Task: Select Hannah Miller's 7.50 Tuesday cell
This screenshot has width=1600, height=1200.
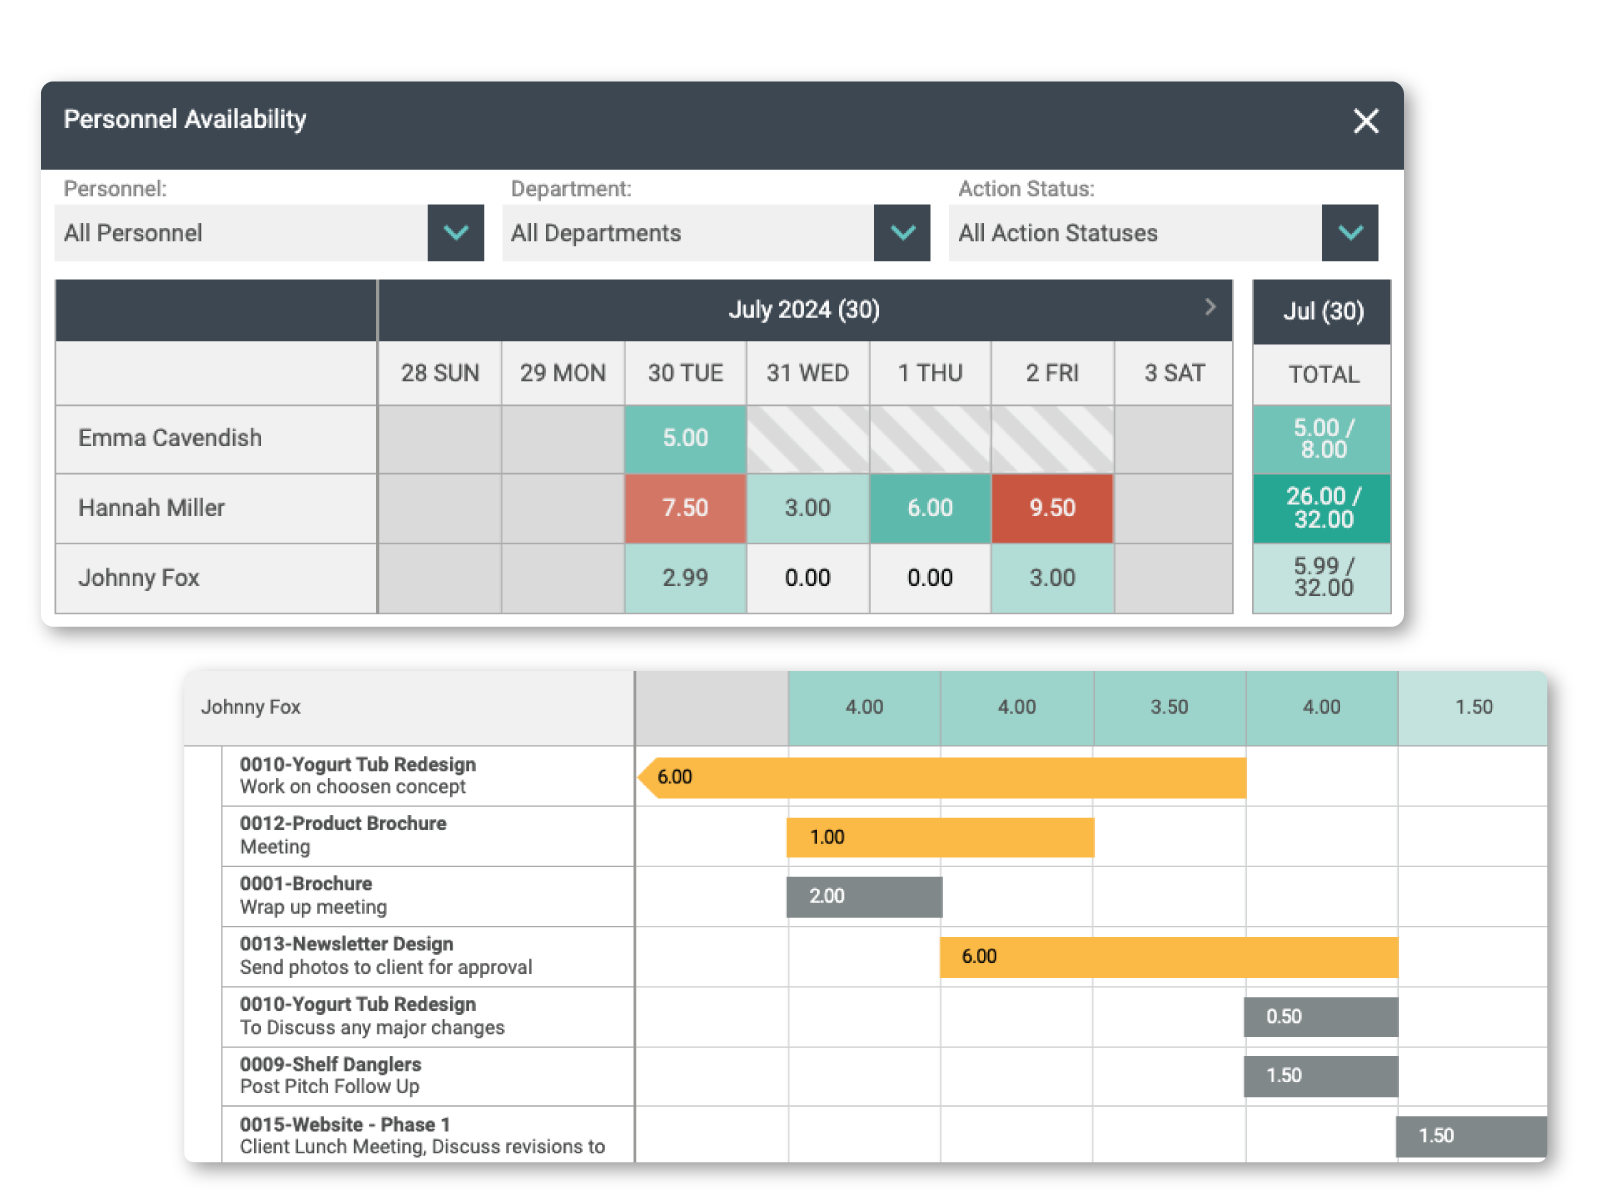Action: tap(685, 508)
